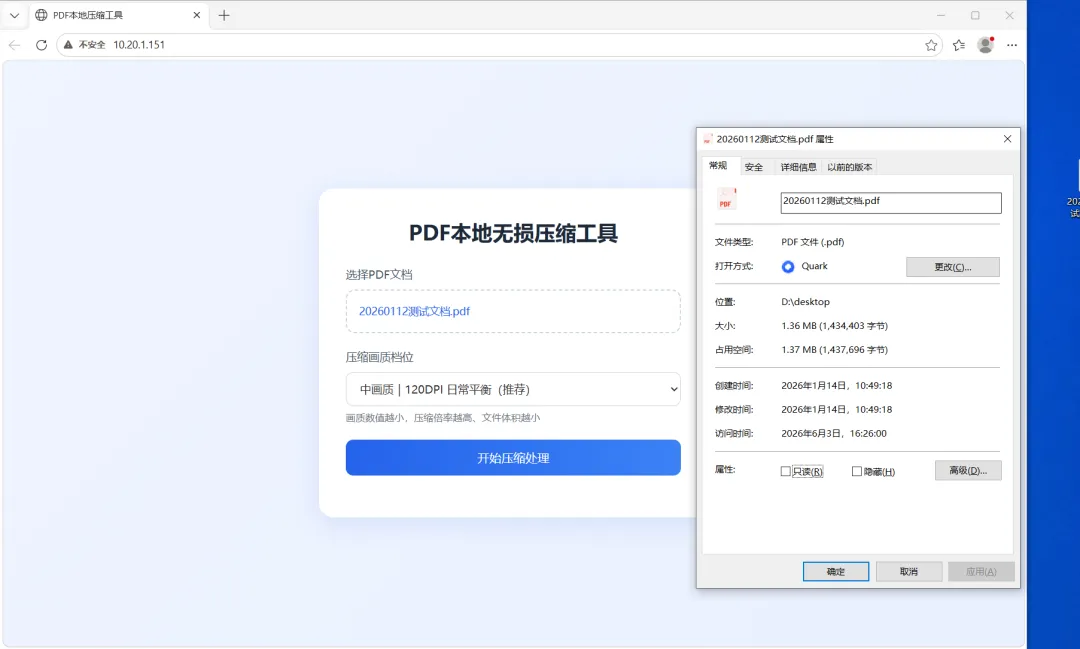
Task: Click the size value 1.36 MB
Action: tap(834, 326)
